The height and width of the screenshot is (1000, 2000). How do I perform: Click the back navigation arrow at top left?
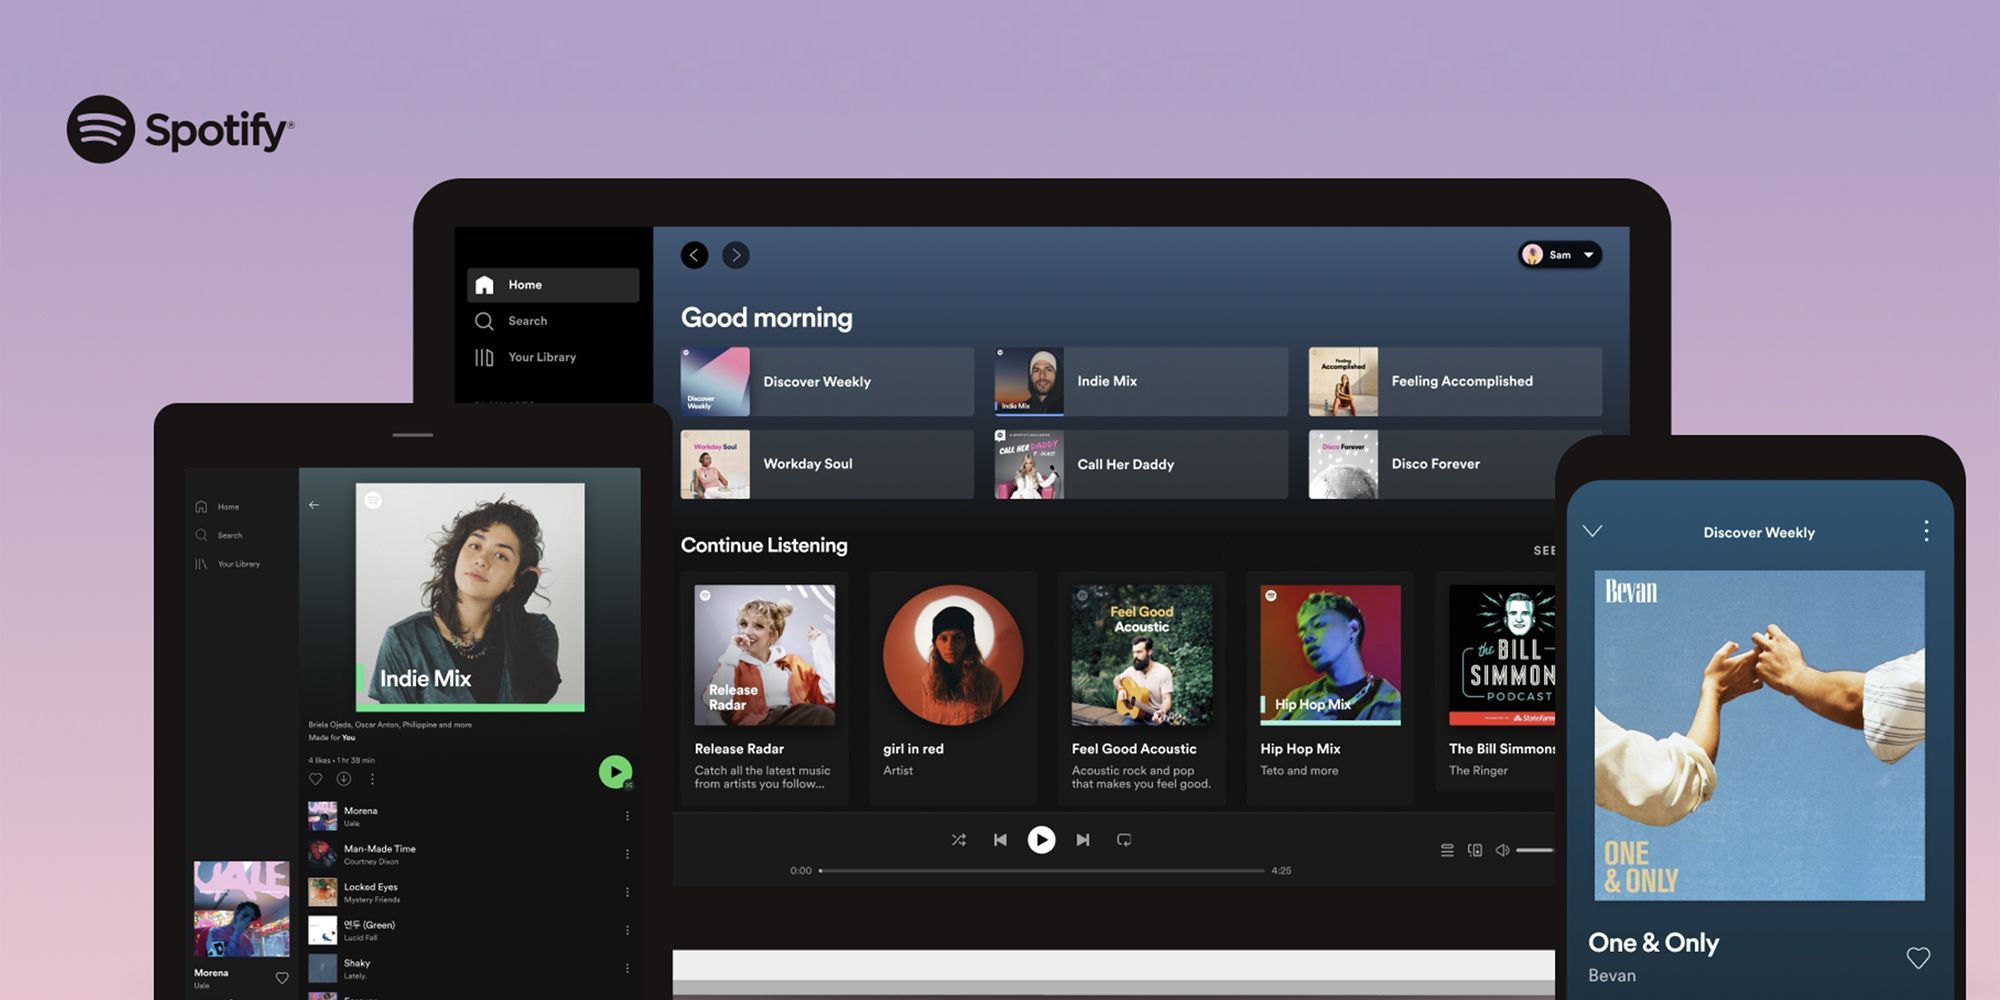point(694,255)
